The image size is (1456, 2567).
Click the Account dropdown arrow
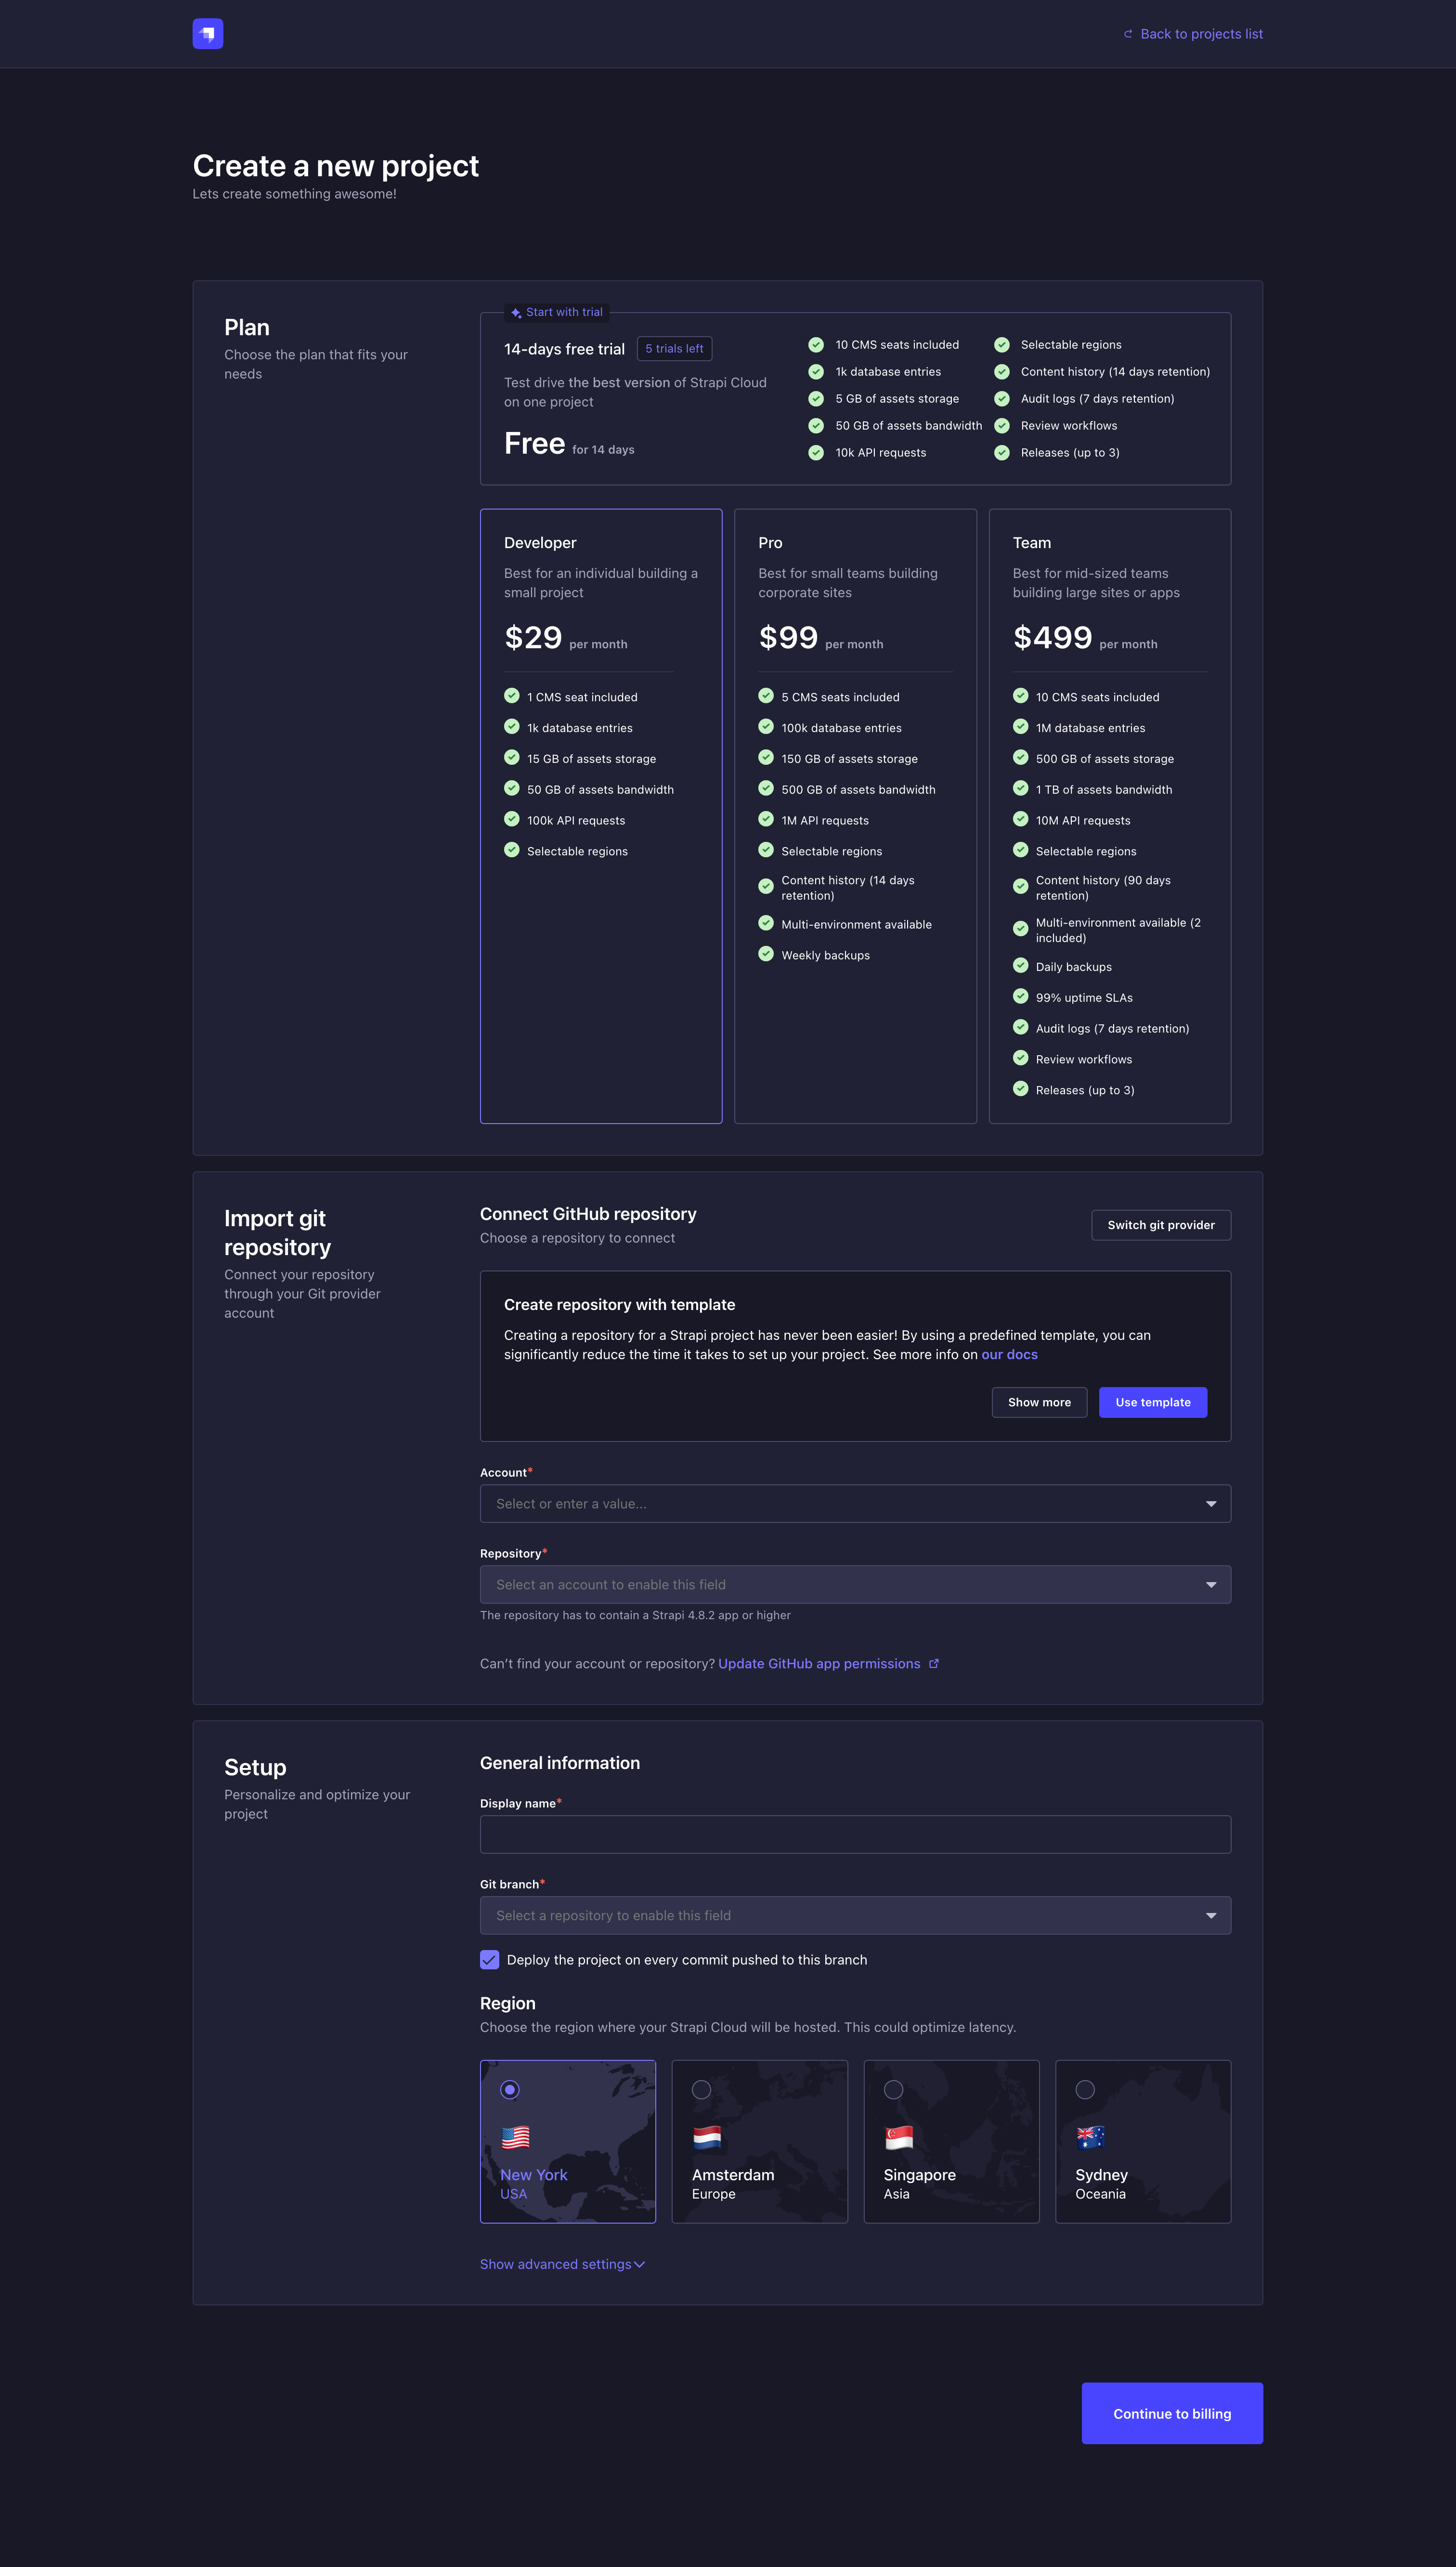click(1211, 1504)
